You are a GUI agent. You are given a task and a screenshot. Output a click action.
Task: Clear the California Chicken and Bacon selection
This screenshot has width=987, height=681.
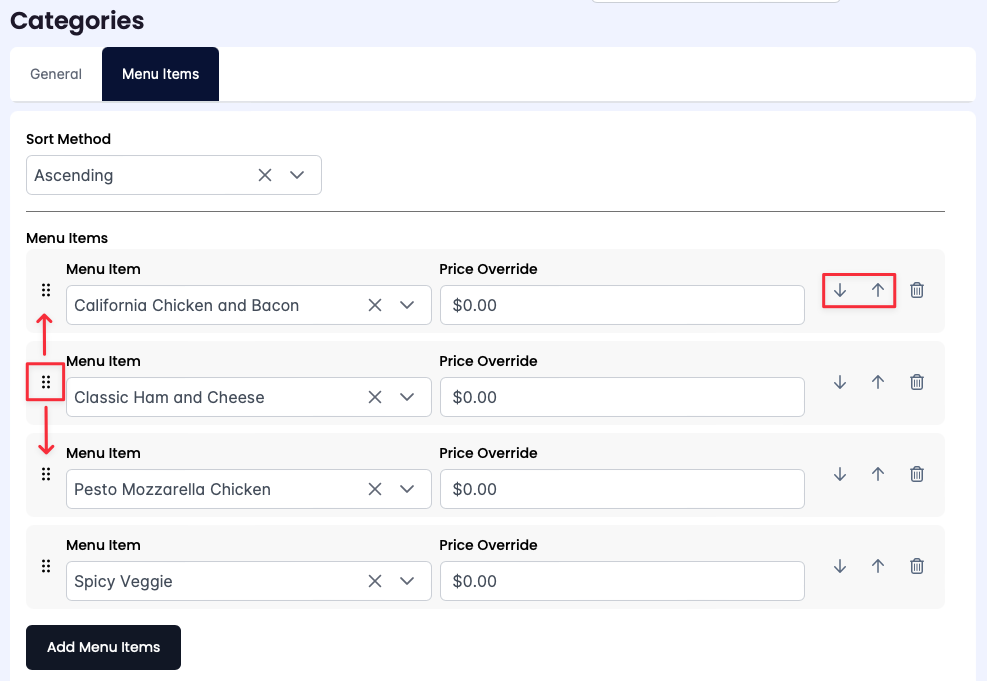(x=374, y=305)
